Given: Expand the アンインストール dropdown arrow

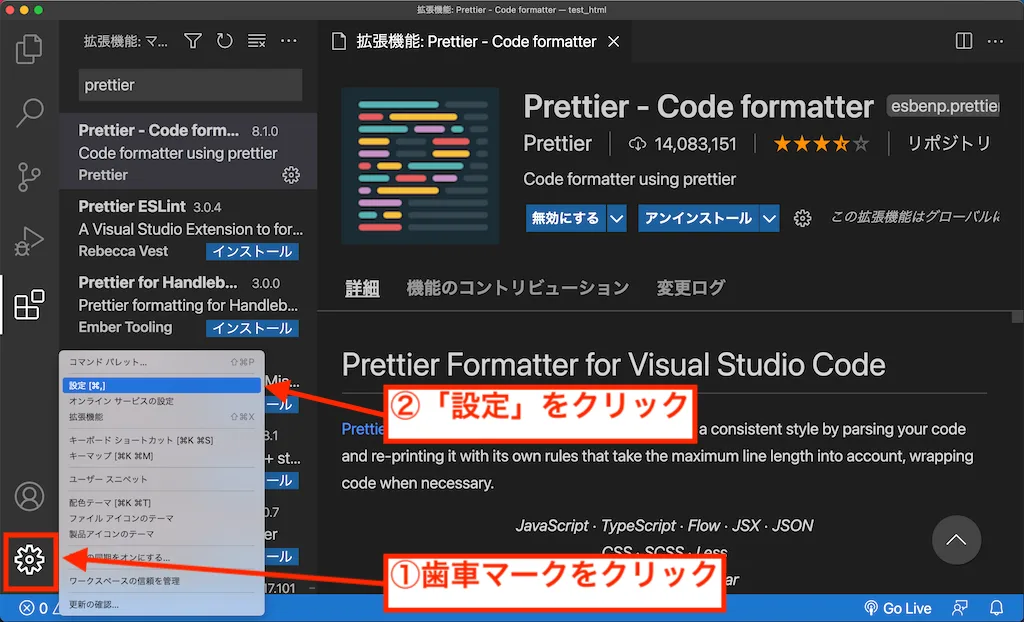Looking at the screenshot, I should point(770,218).
